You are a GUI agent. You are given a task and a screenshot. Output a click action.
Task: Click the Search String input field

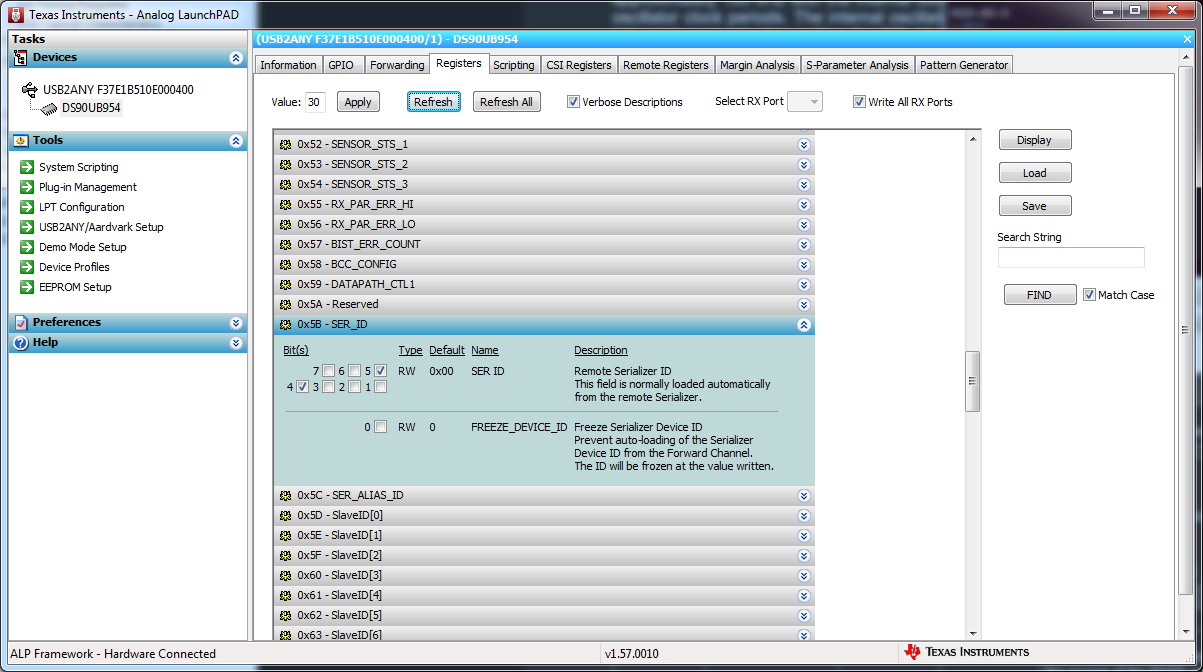1071,258
